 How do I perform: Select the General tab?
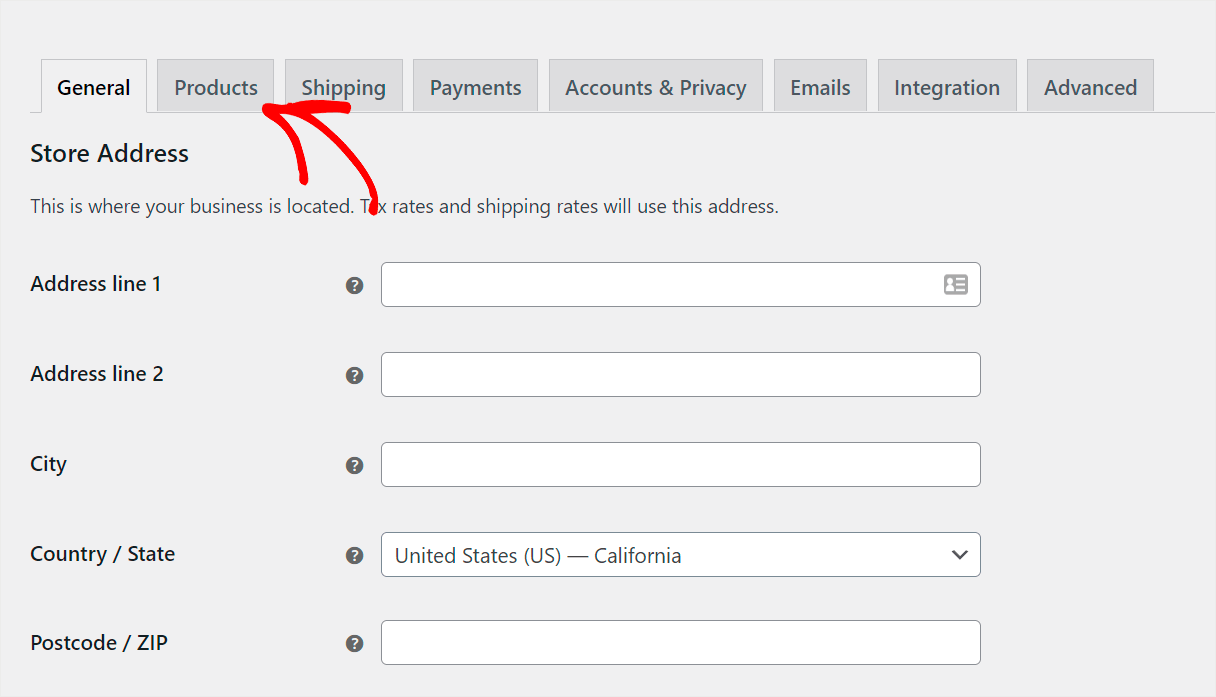tap(94, 87)
